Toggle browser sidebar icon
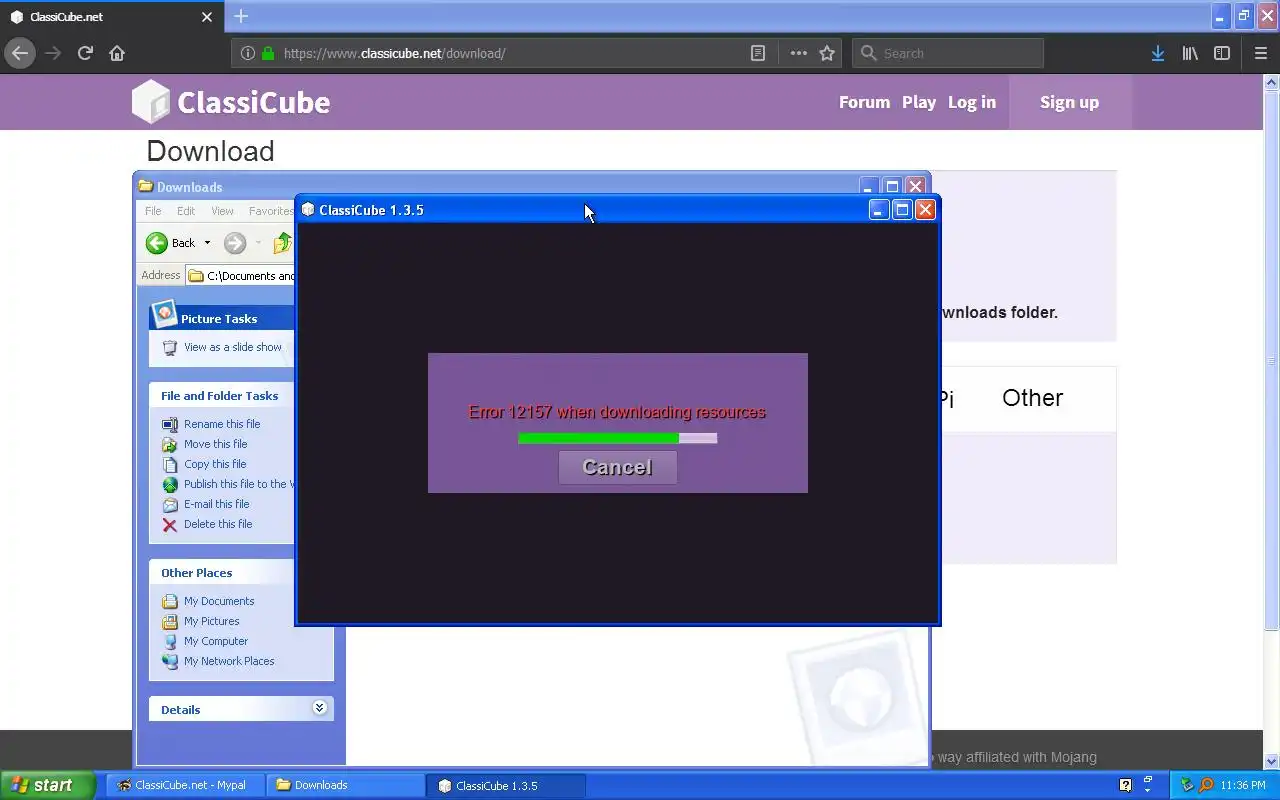 click(x=1222, y=53)
